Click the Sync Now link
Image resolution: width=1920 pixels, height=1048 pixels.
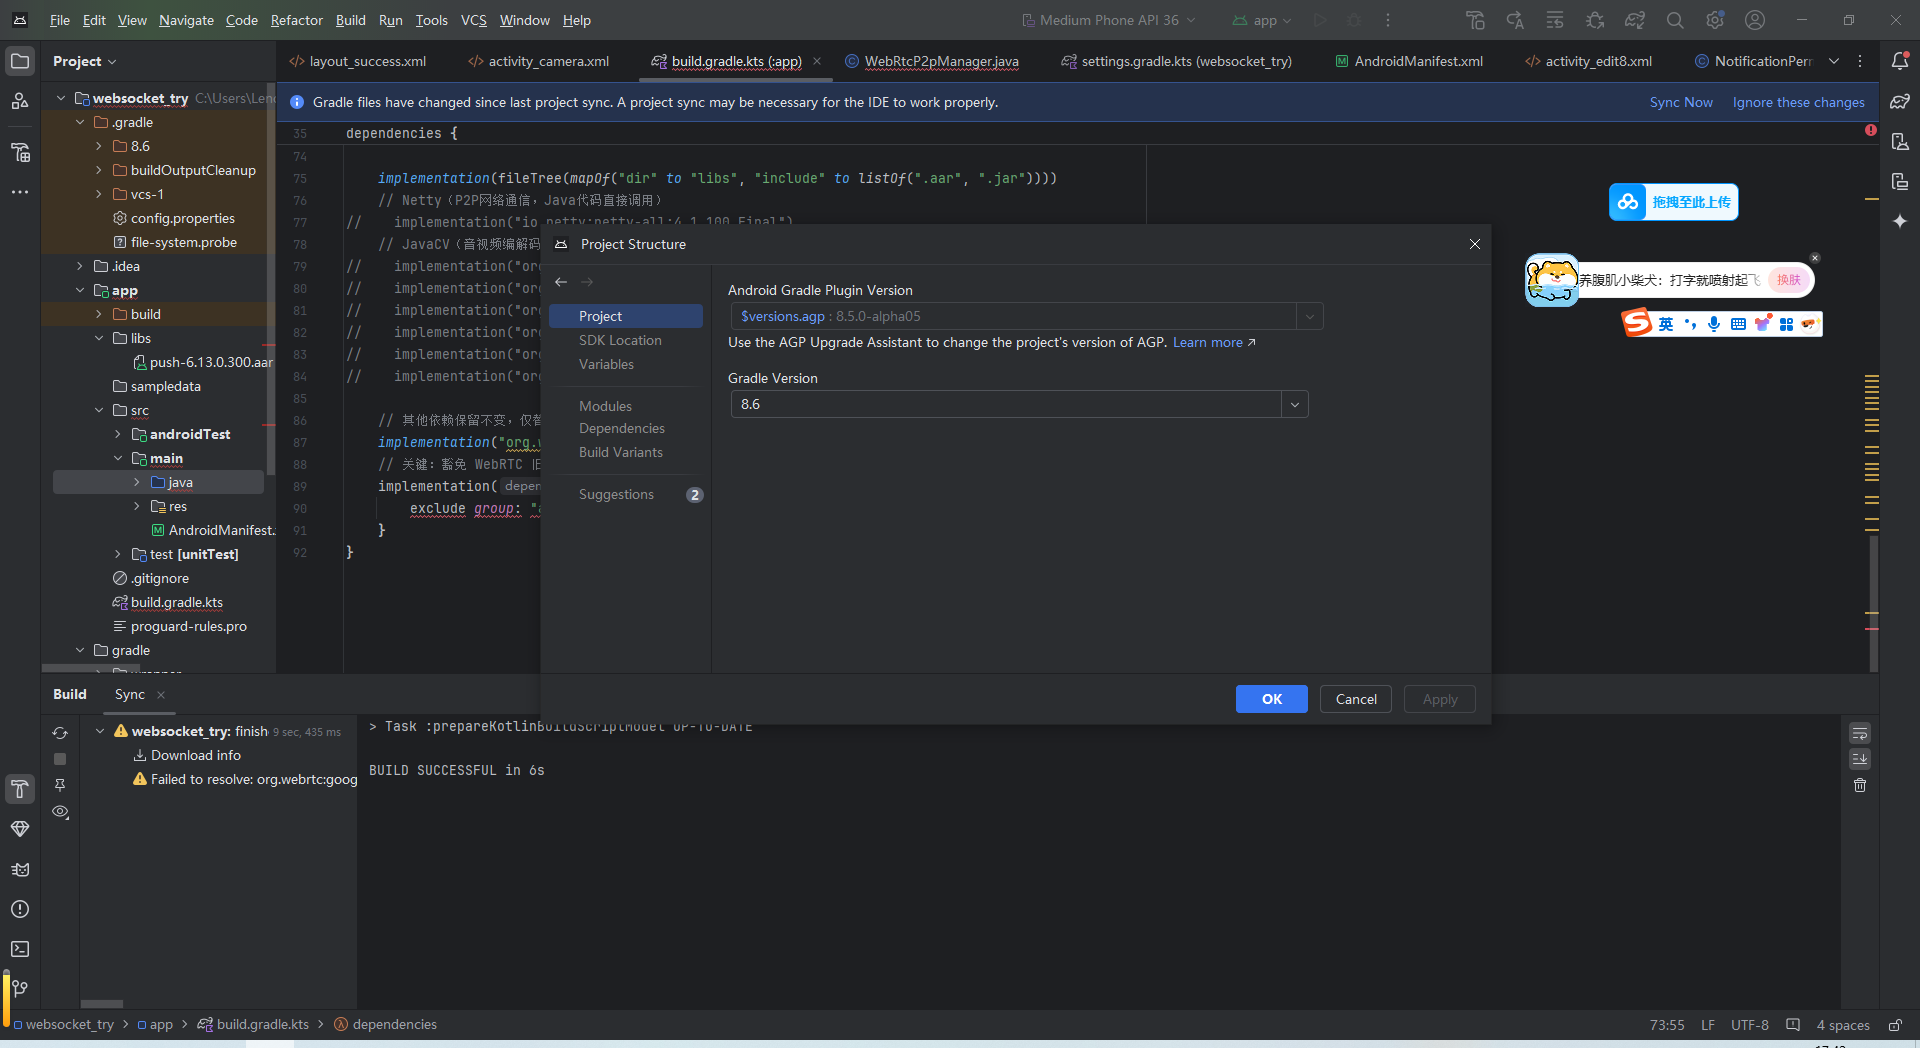(x=1681, y=102)
